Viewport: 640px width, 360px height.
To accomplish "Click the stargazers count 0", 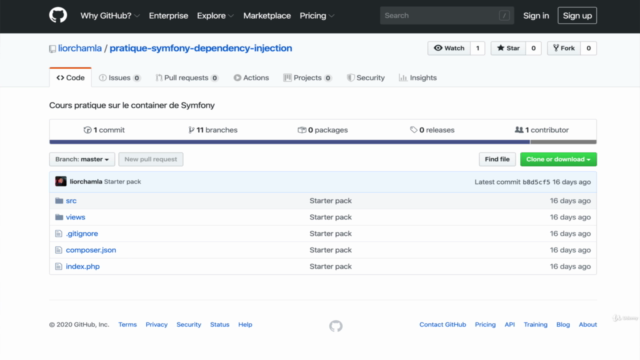I will click(533, 48).
